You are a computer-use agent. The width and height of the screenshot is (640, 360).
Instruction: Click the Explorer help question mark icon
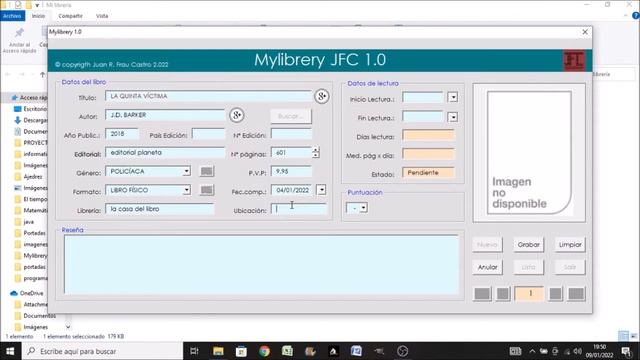pos(636,16)
